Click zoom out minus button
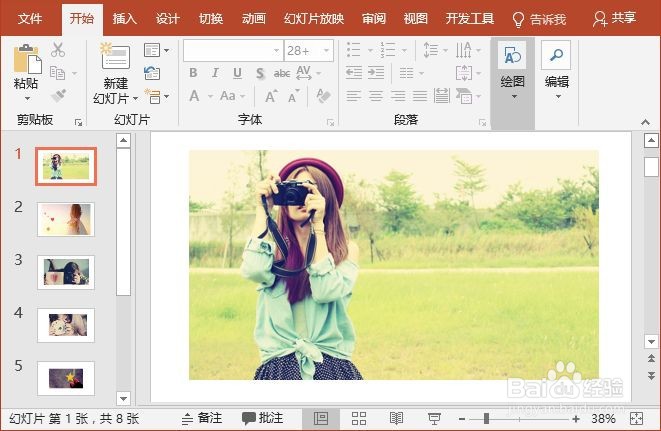 click(x=462, y=419)
